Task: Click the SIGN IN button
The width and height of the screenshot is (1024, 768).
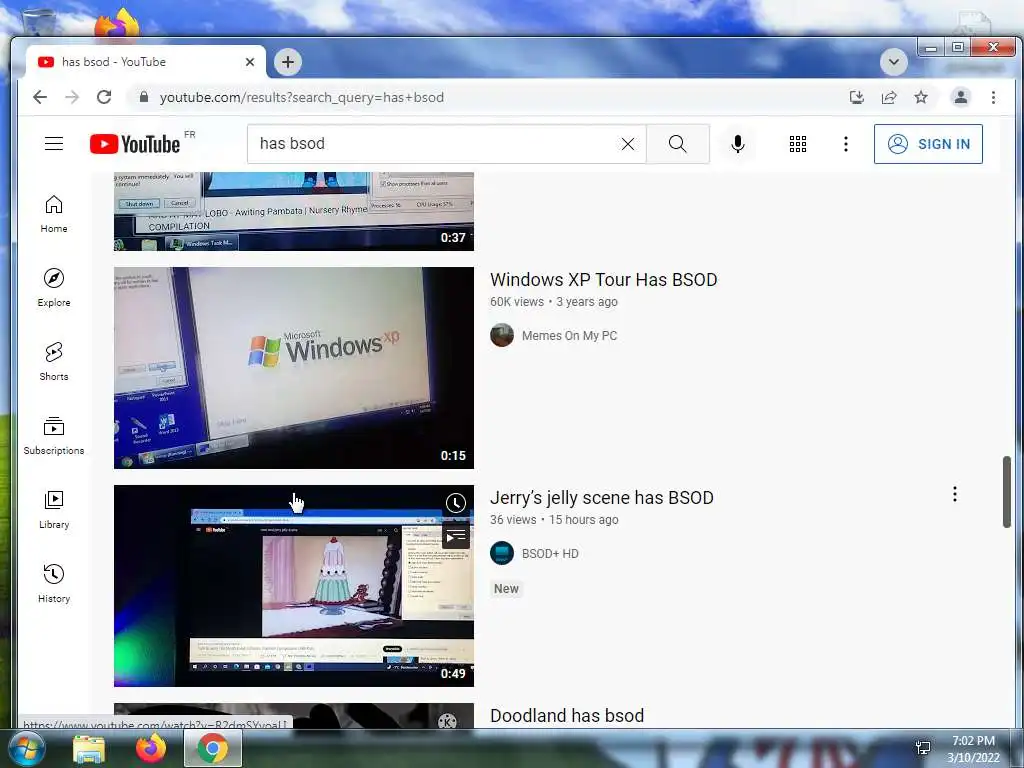Action: 928,144
